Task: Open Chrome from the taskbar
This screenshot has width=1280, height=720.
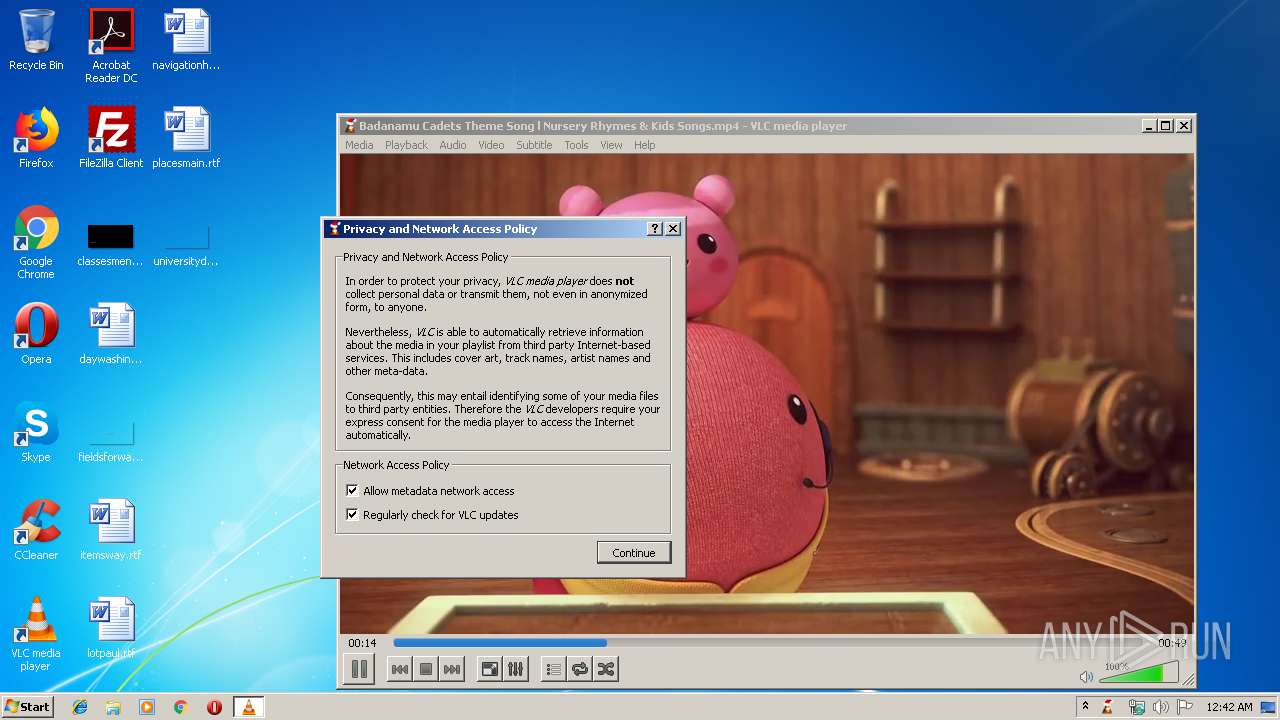Action: tap(180, 707)
